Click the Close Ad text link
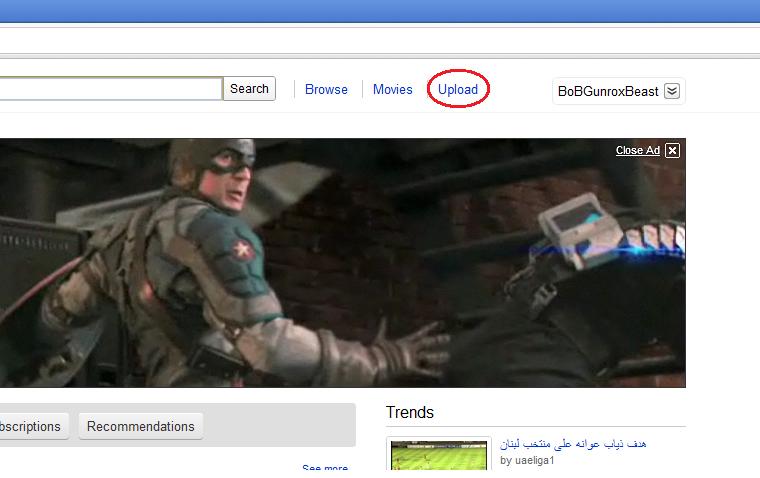Image resolution: width=760 pixels, height=478 pixels. tap(637, 150)
